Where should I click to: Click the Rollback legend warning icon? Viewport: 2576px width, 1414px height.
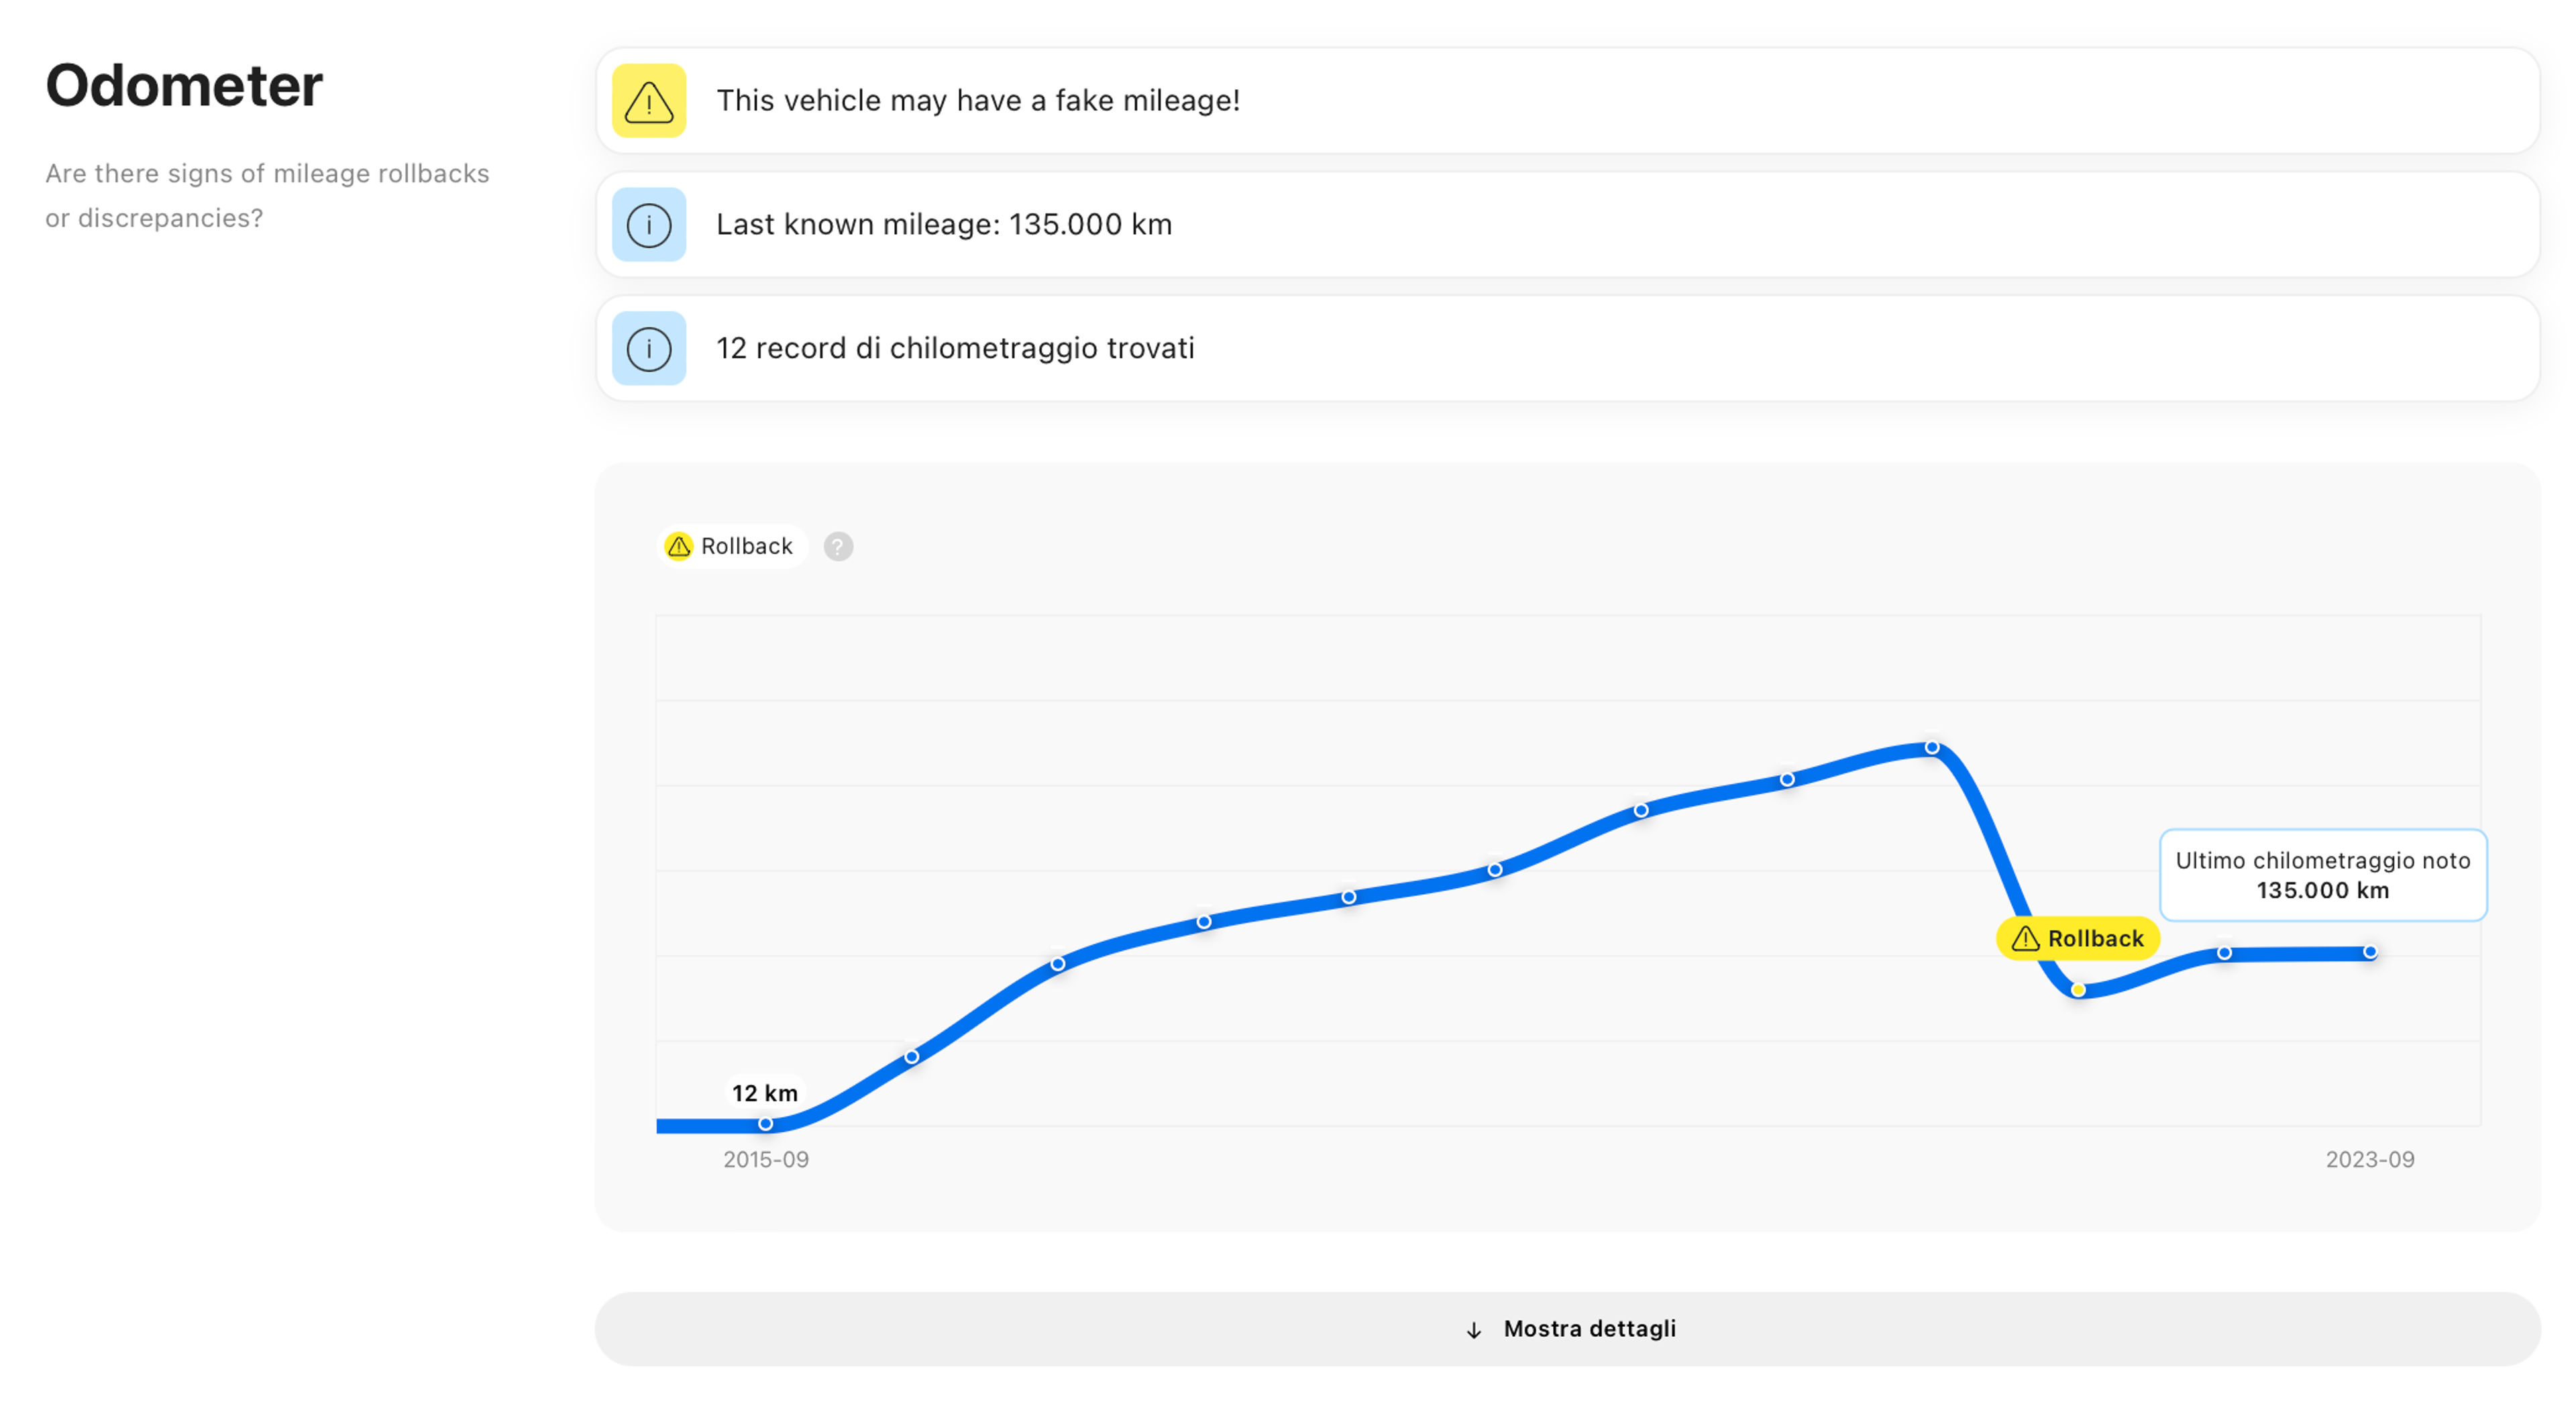click(679, 546)
